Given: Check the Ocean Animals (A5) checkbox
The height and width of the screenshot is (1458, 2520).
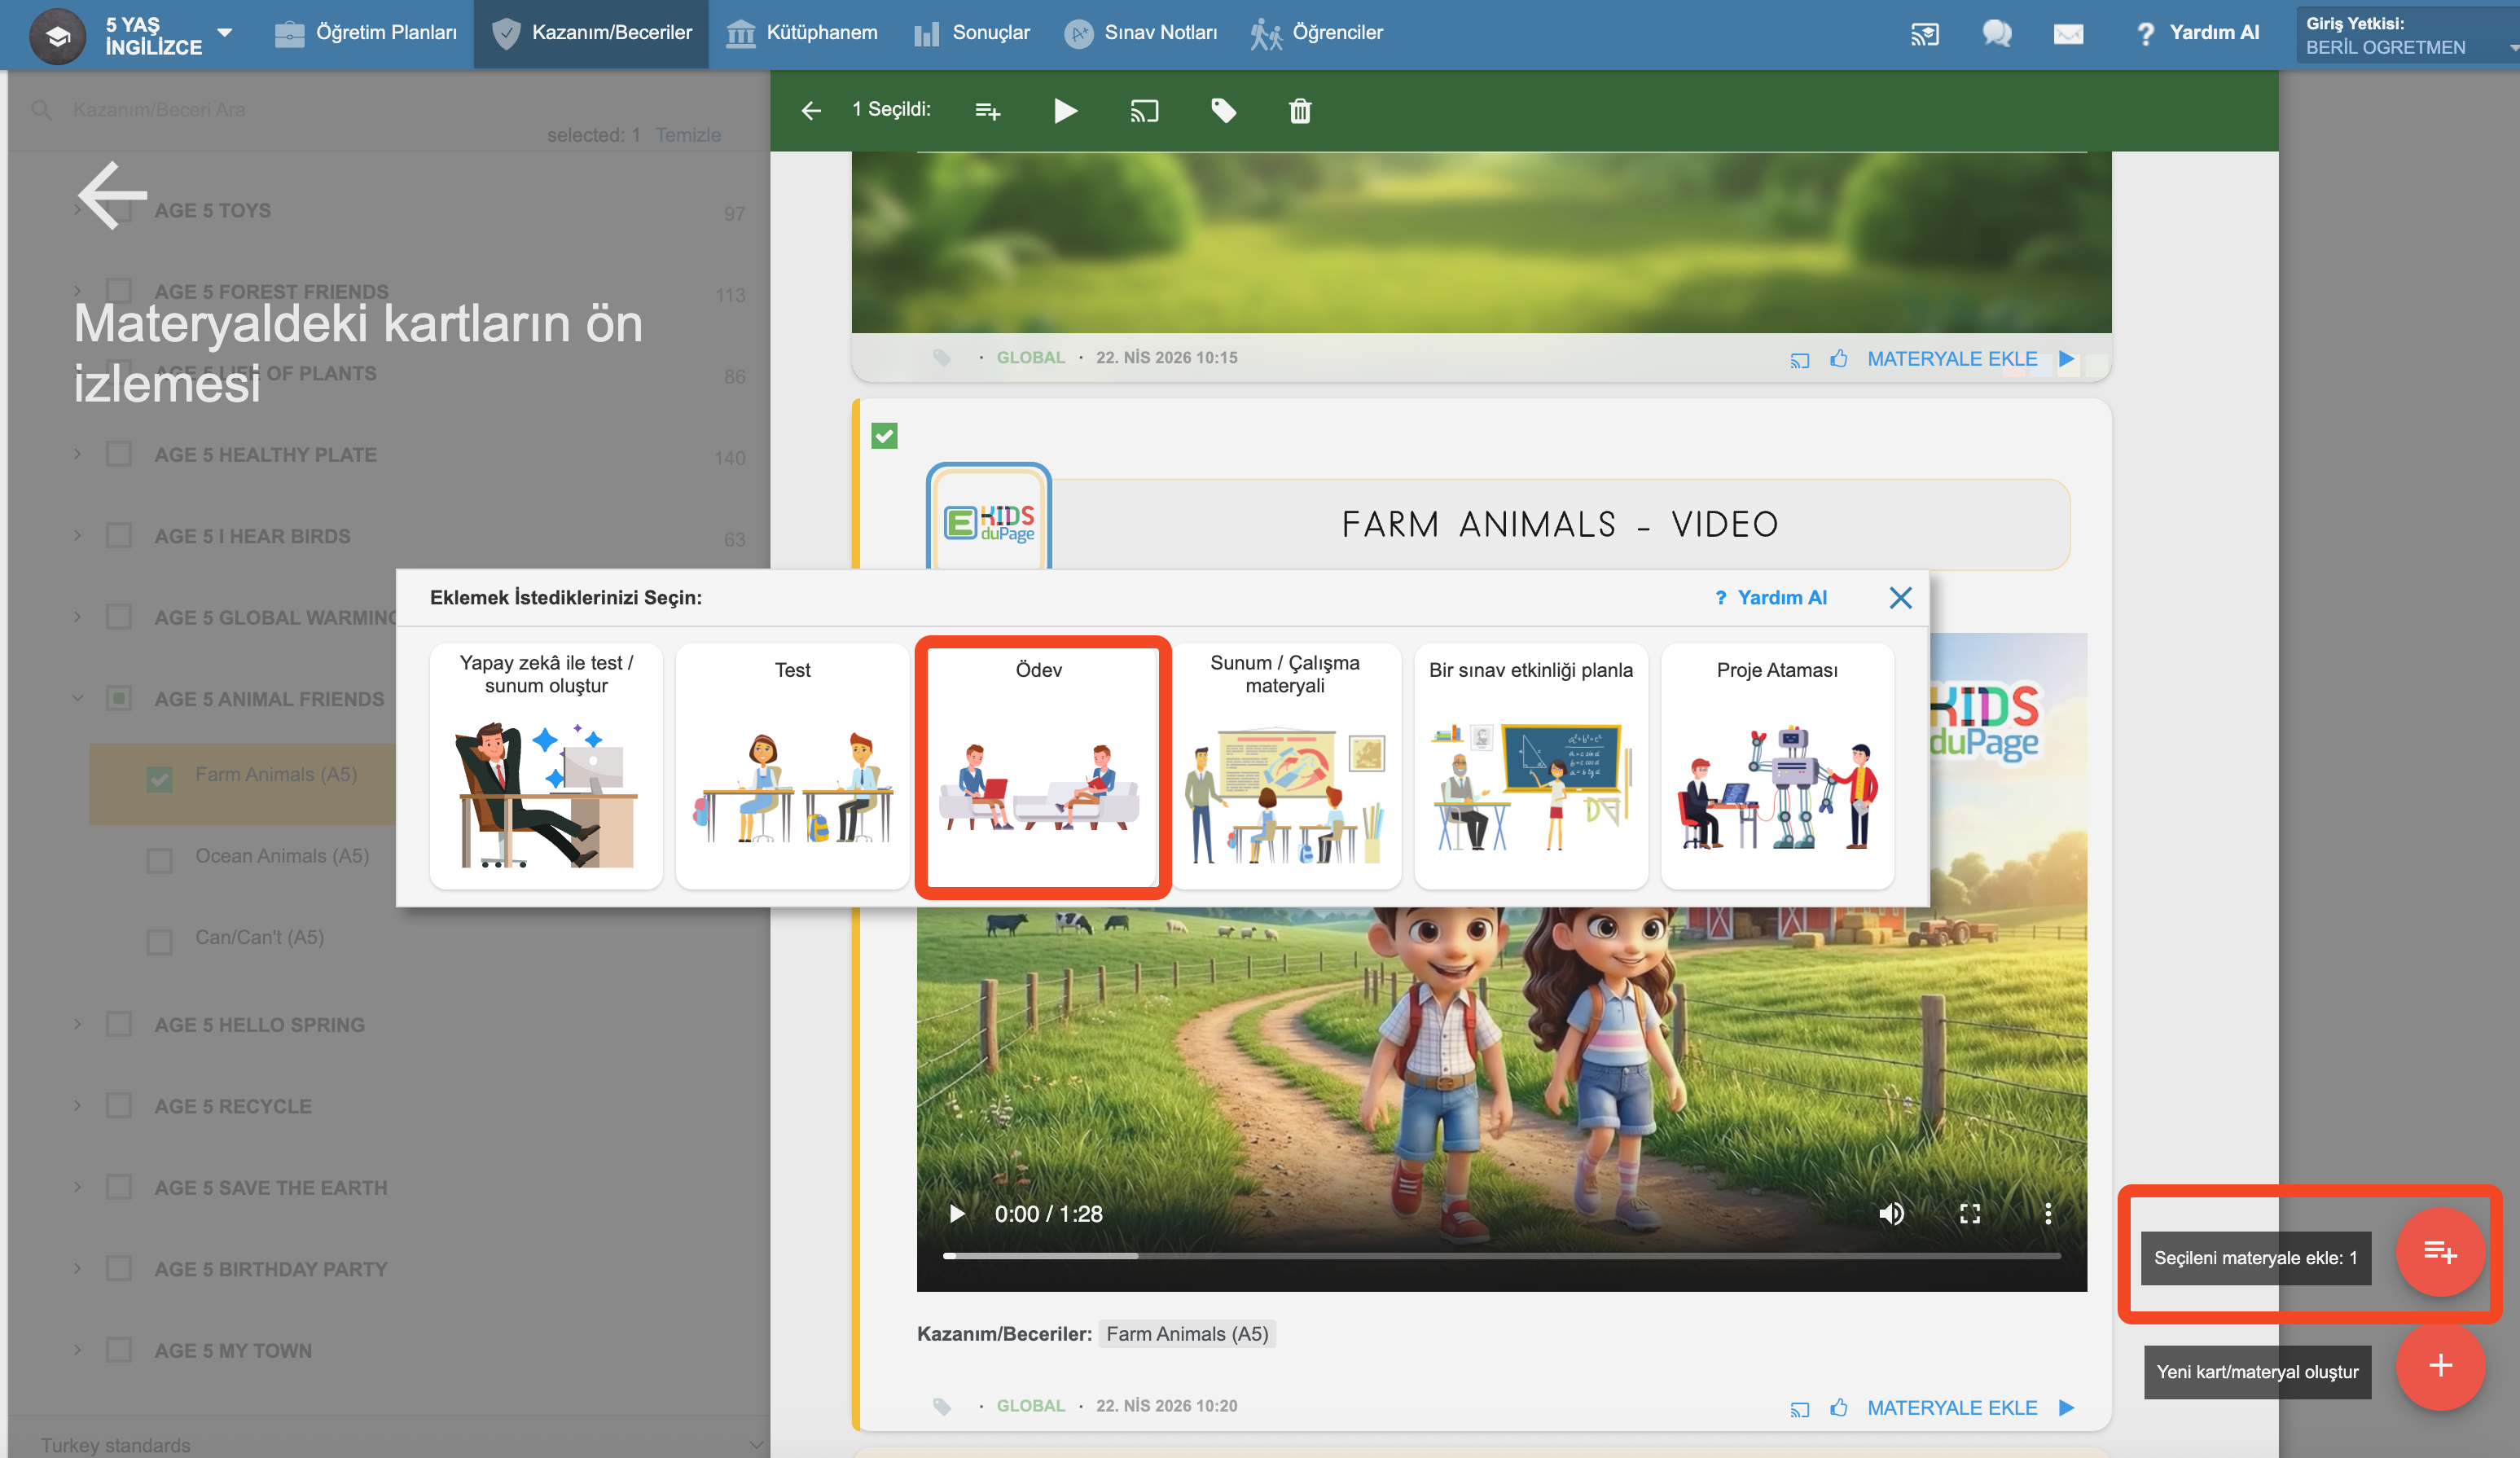Looking at the screenshot, I should coord(160,859).
